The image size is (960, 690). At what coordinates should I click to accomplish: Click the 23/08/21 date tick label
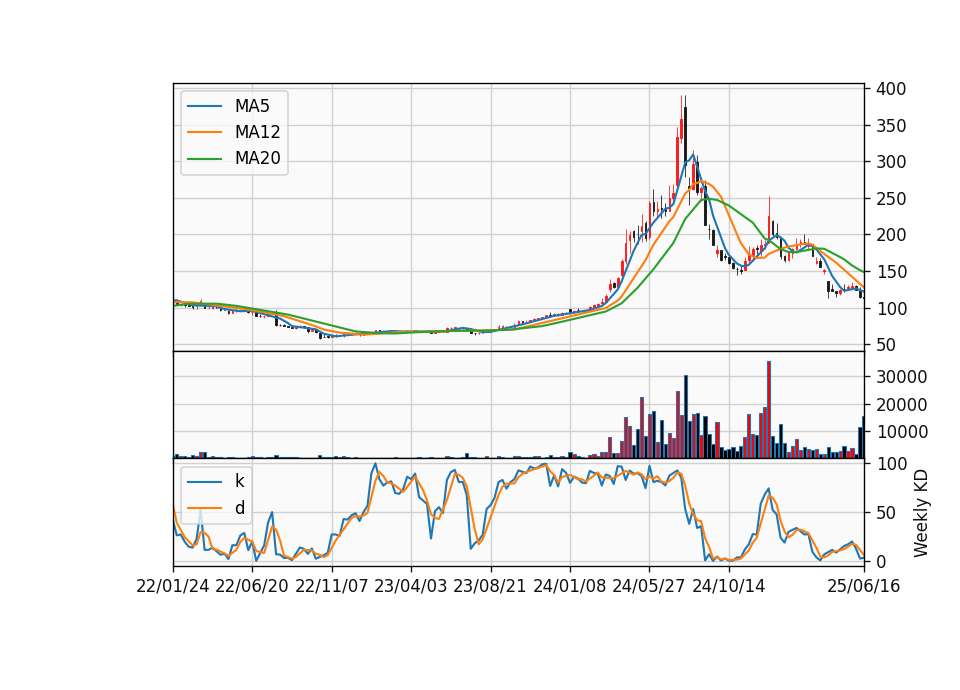490,587
